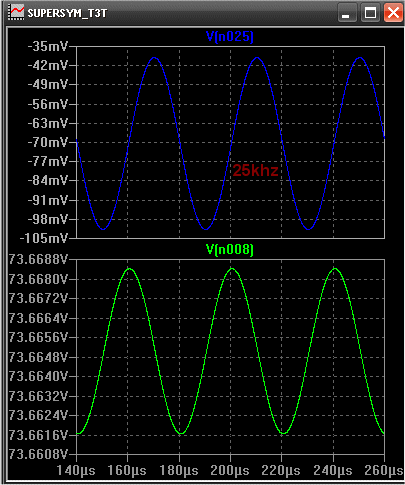Click the -70mV axis label
The width and height of the screenshot is (405, 485).
[x=48, y=143]
